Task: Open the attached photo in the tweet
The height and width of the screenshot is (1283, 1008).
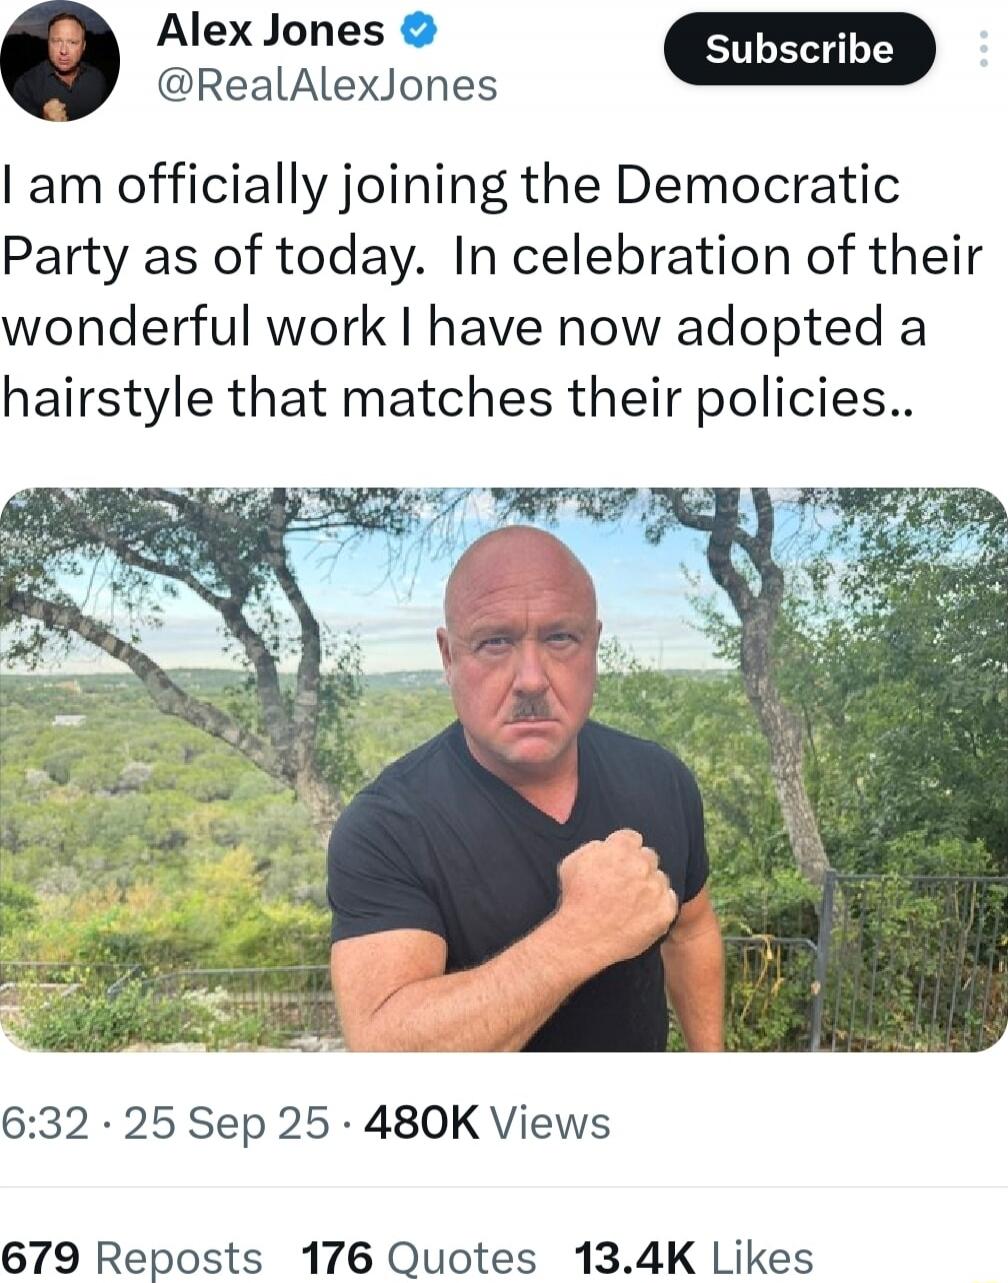Action: [504, 769]
